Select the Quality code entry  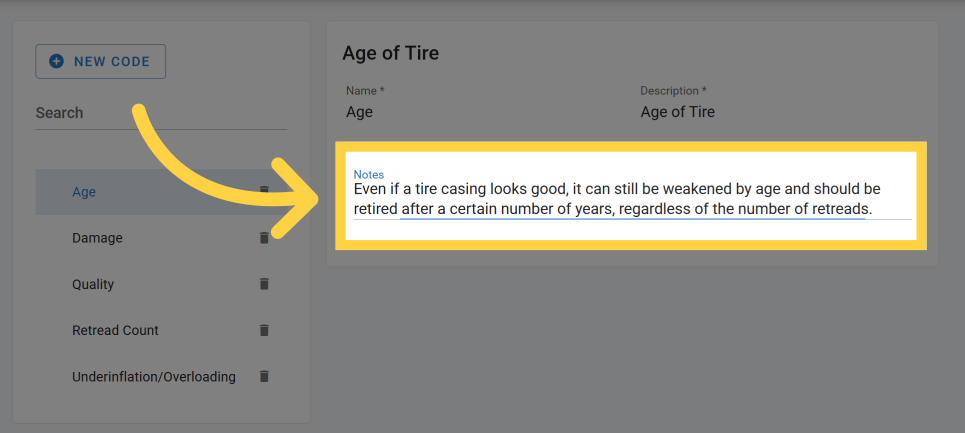pos(93,284)
